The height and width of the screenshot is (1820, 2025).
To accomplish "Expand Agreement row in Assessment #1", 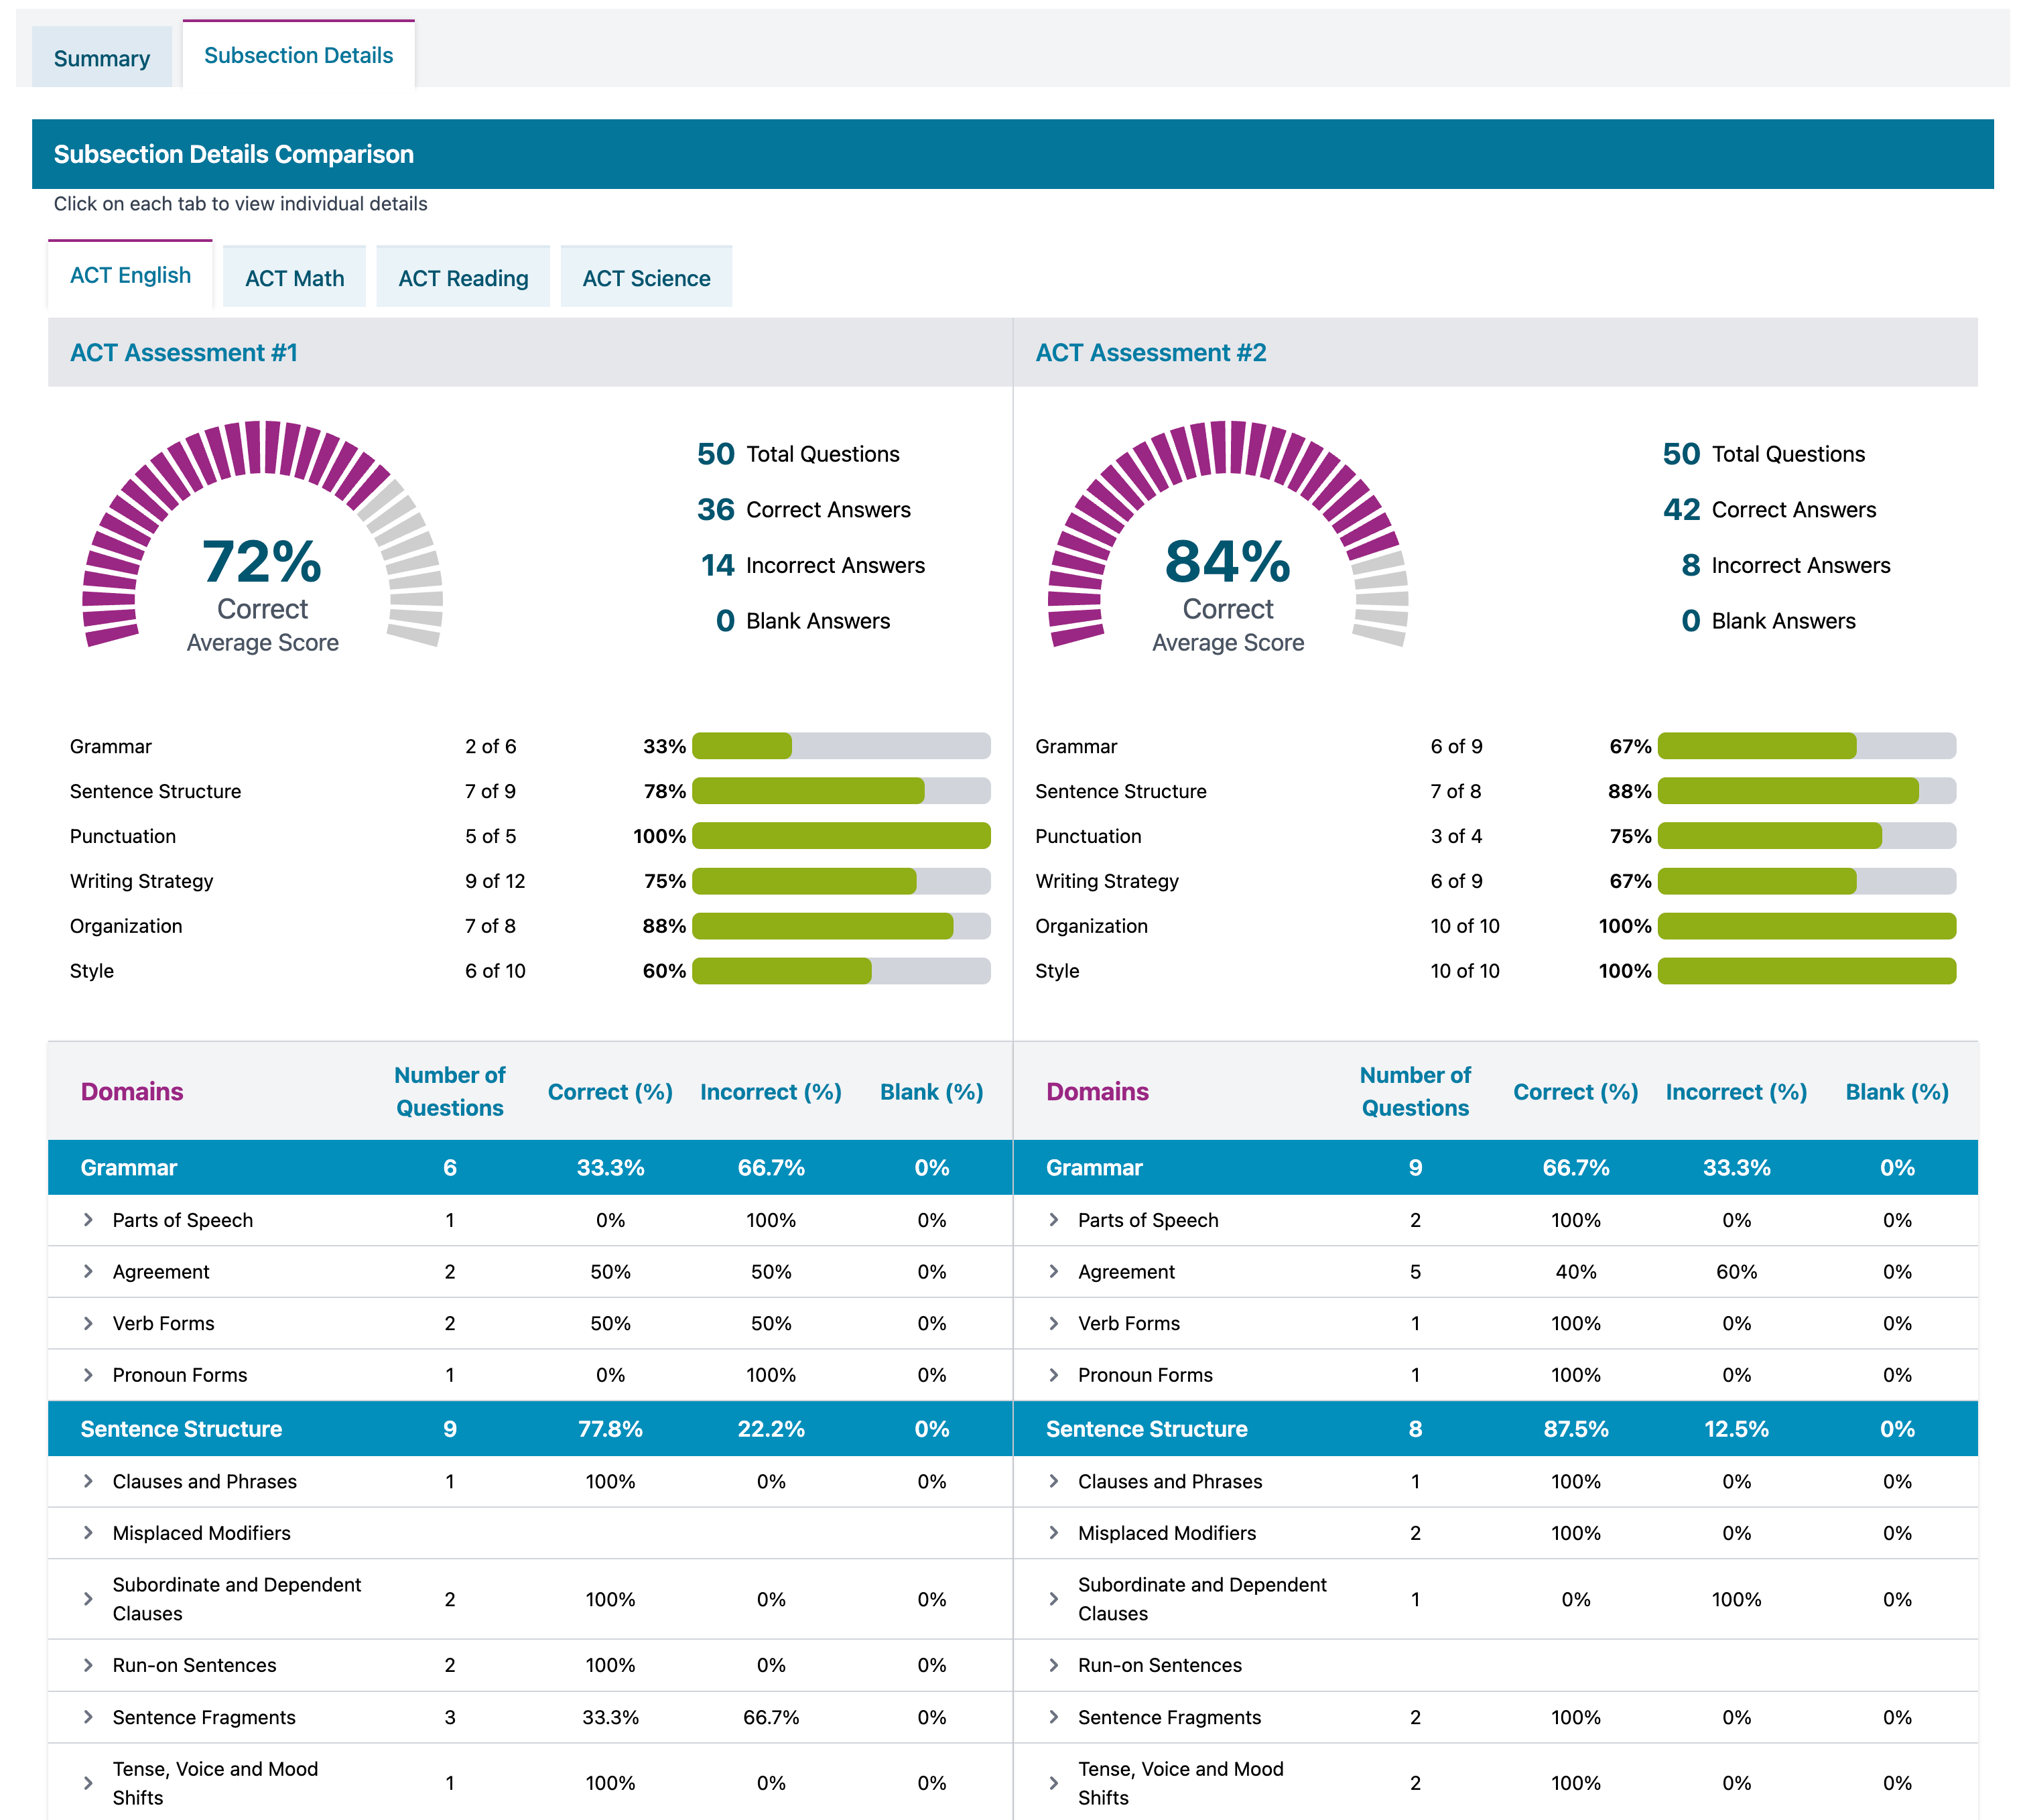I will click(89, 1272).
